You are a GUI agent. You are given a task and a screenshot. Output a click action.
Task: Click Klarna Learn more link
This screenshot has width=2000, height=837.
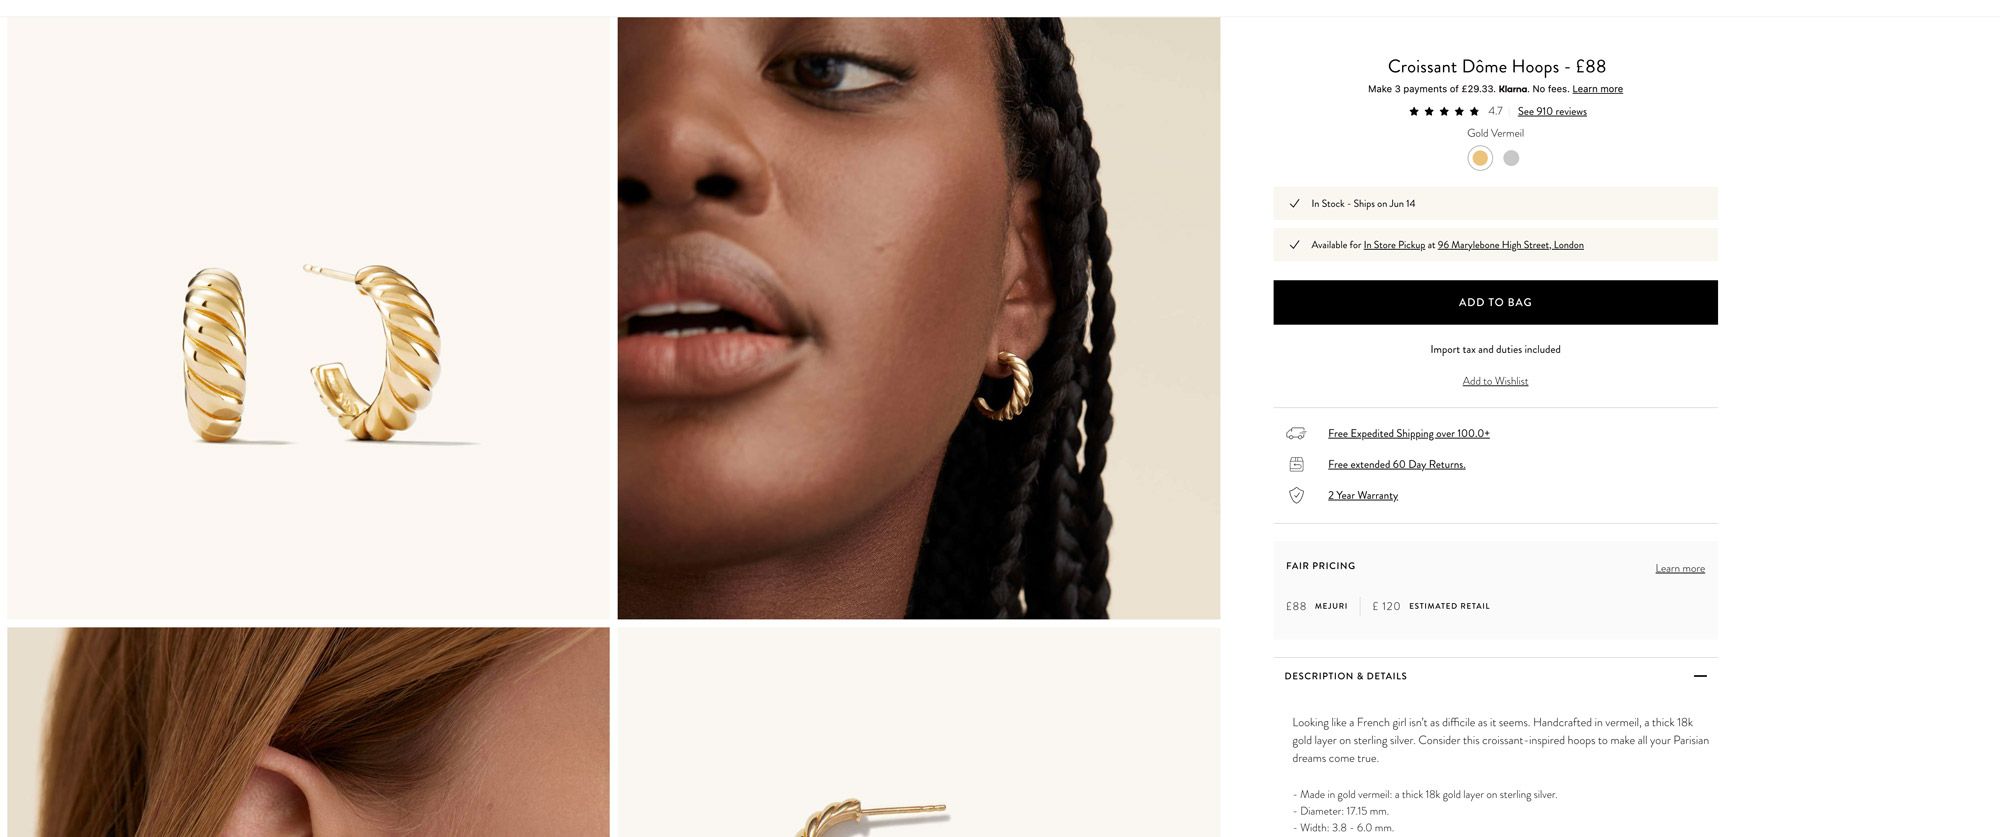tap(1597, 89)
